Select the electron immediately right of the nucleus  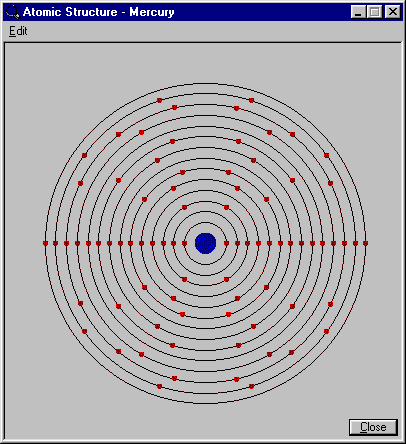(226, 243)
